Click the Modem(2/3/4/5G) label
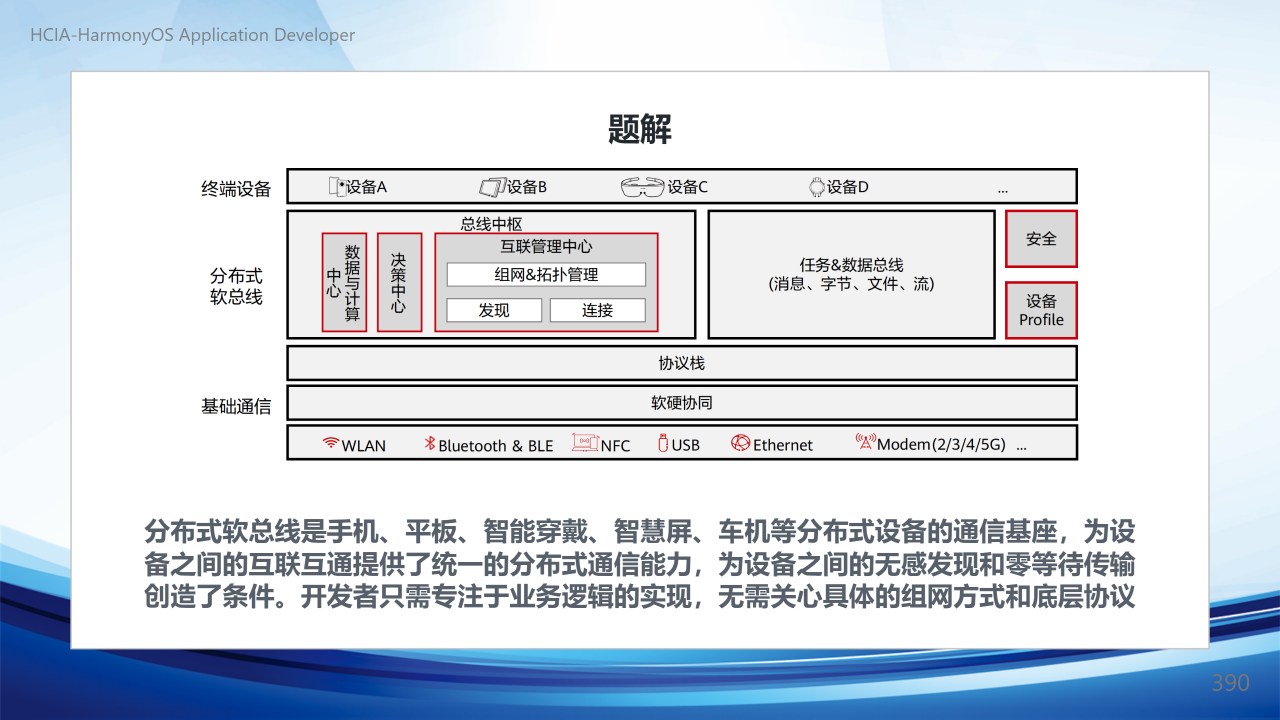 point(942,445)
